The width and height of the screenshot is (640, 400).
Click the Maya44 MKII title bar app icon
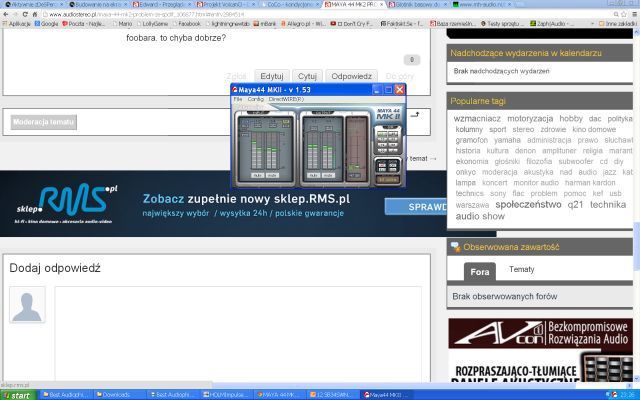(235, 90)
